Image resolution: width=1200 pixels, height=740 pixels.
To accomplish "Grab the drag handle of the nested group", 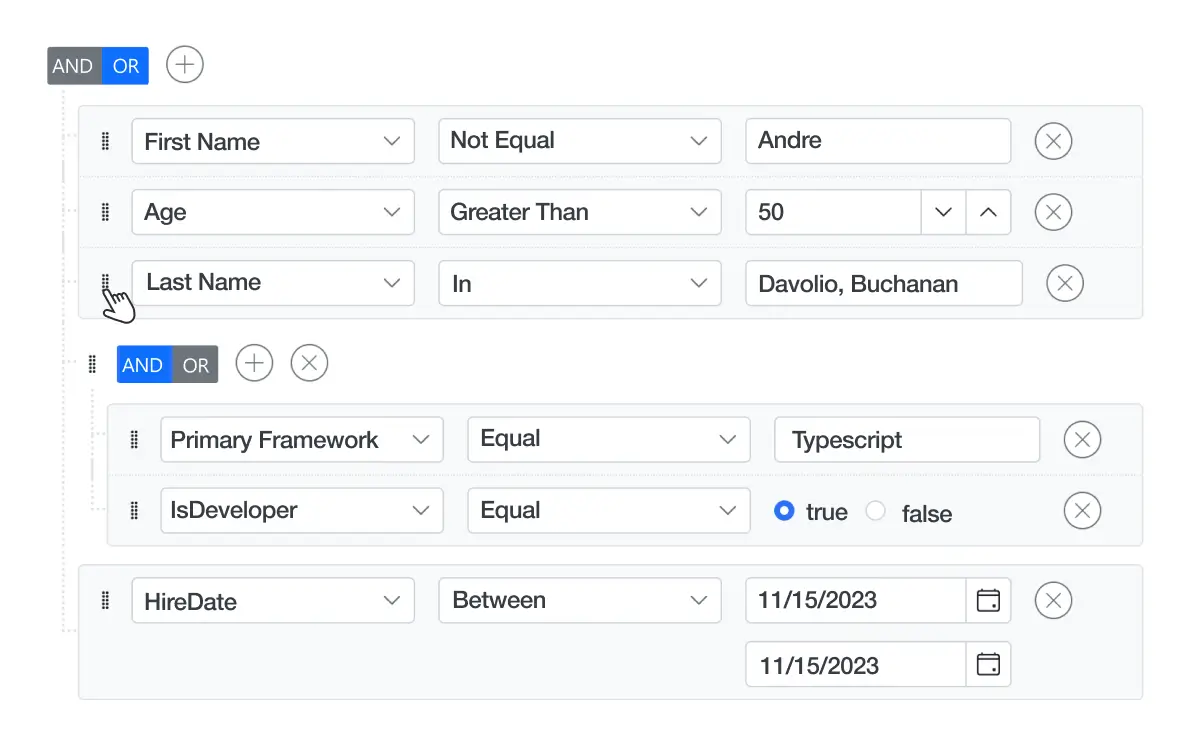I will coord(91,364).
